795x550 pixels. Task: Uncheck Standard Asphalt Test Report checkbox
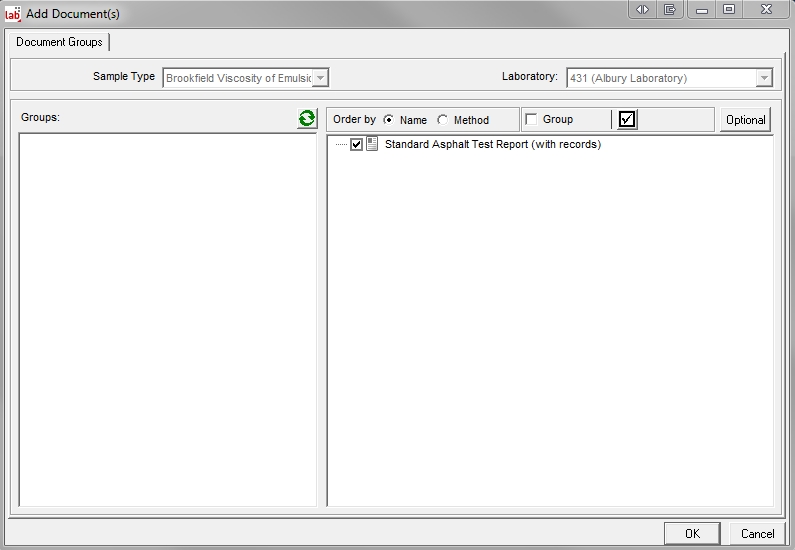click(356, 144)
